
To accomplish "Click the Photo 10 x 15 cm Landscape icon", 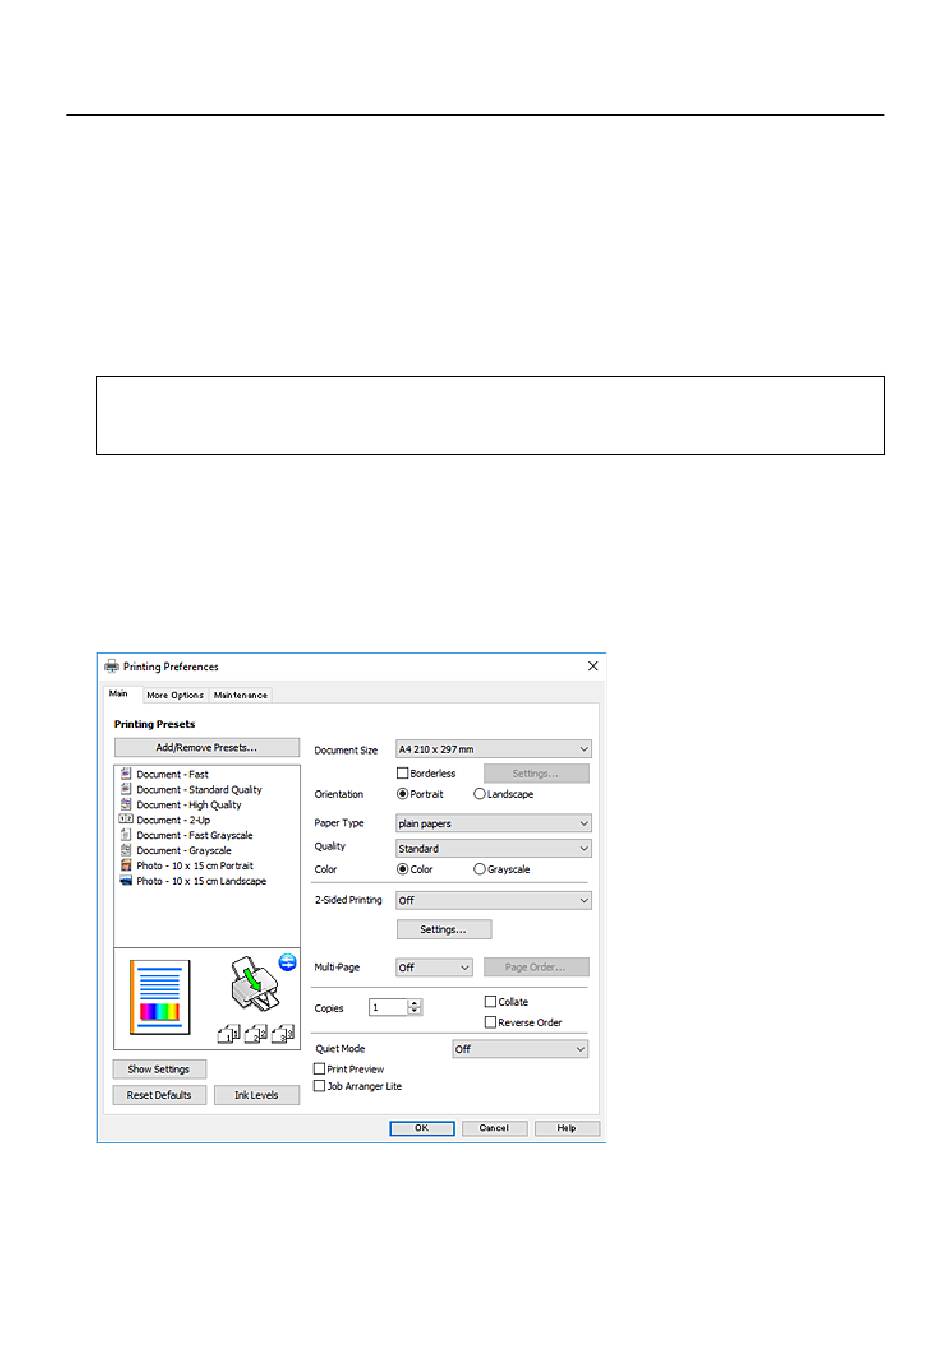I will click(126, 881).
